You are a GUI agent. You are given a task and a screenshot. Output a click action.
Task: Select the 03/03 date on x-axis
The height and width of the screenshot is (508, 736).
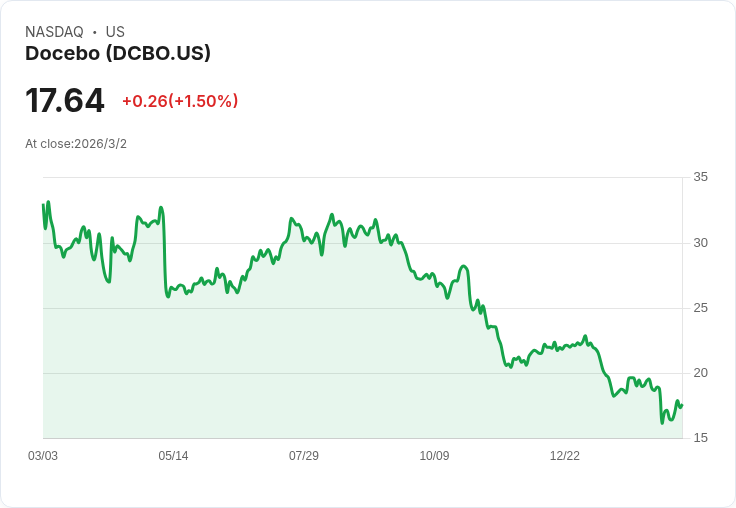coord(43,456)
